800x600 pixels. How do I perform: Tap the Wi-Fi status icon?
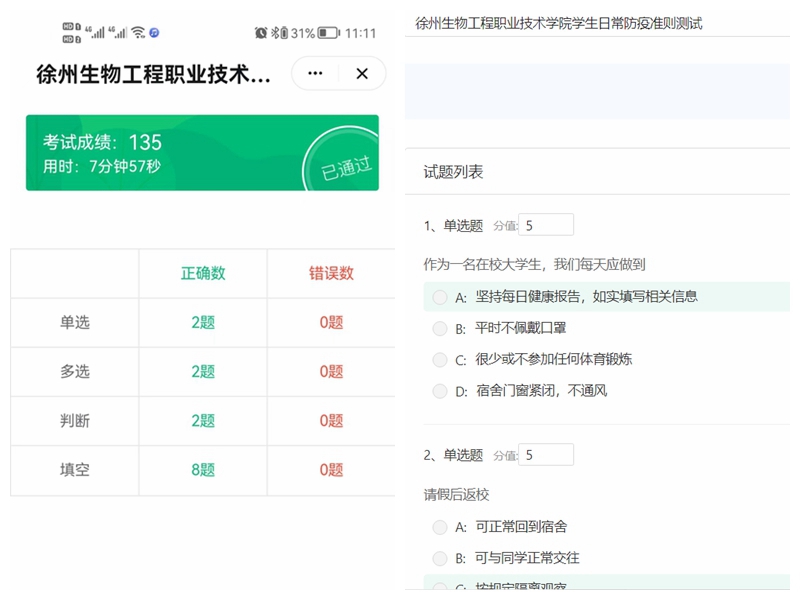pos(138,33)
